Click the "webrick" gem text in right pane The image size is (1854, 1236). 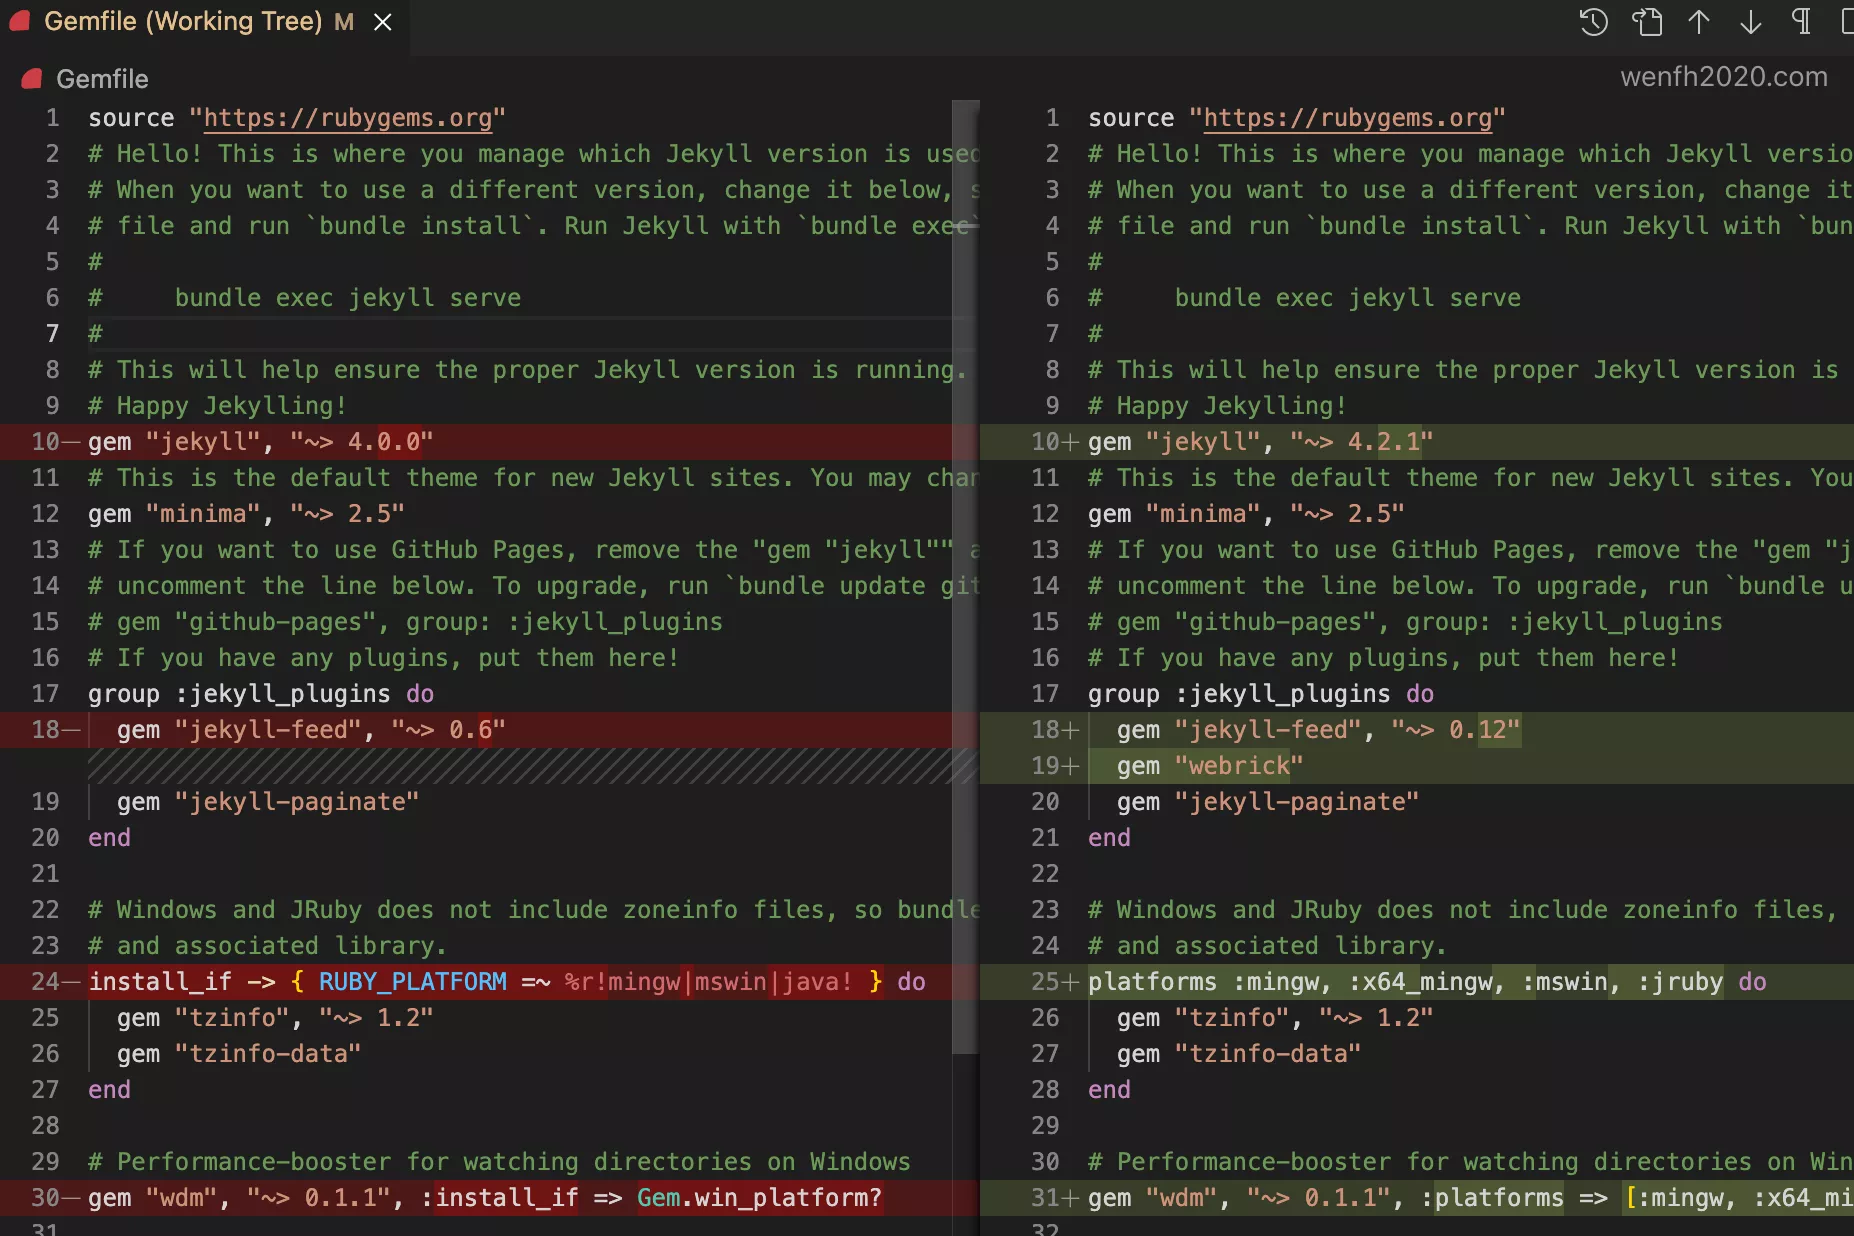(1239, 766)
